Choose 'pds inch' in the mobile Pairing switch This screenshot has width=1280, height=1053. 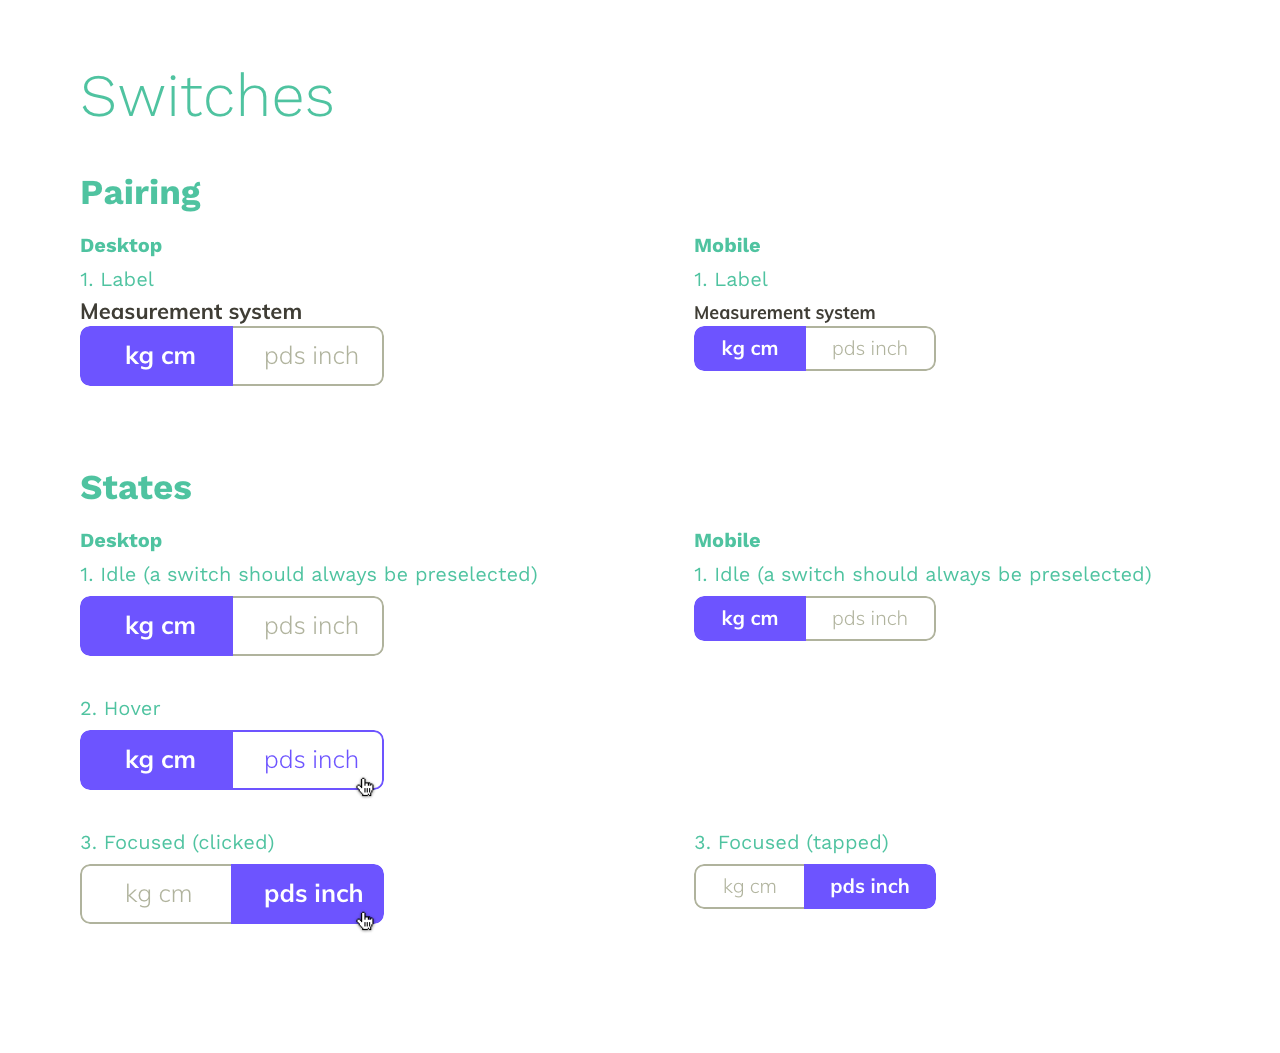(x=870, y=349)
